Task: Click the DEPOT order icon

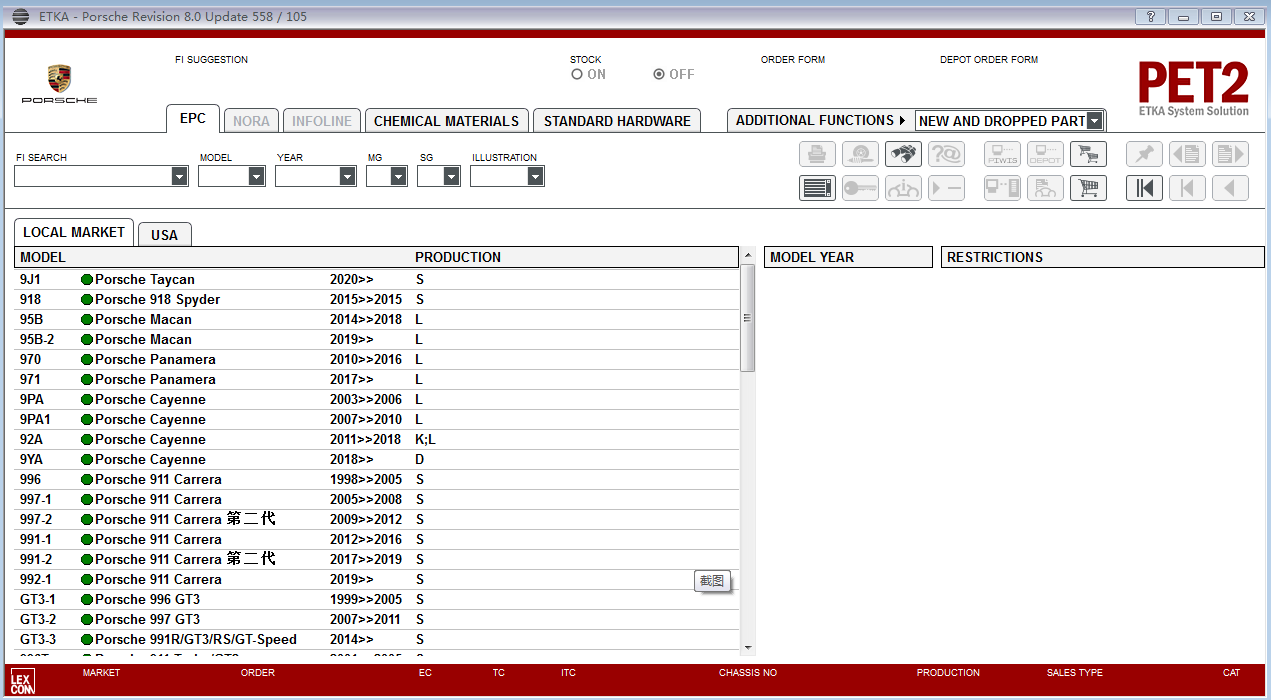Action: [x=1045, y=154]
